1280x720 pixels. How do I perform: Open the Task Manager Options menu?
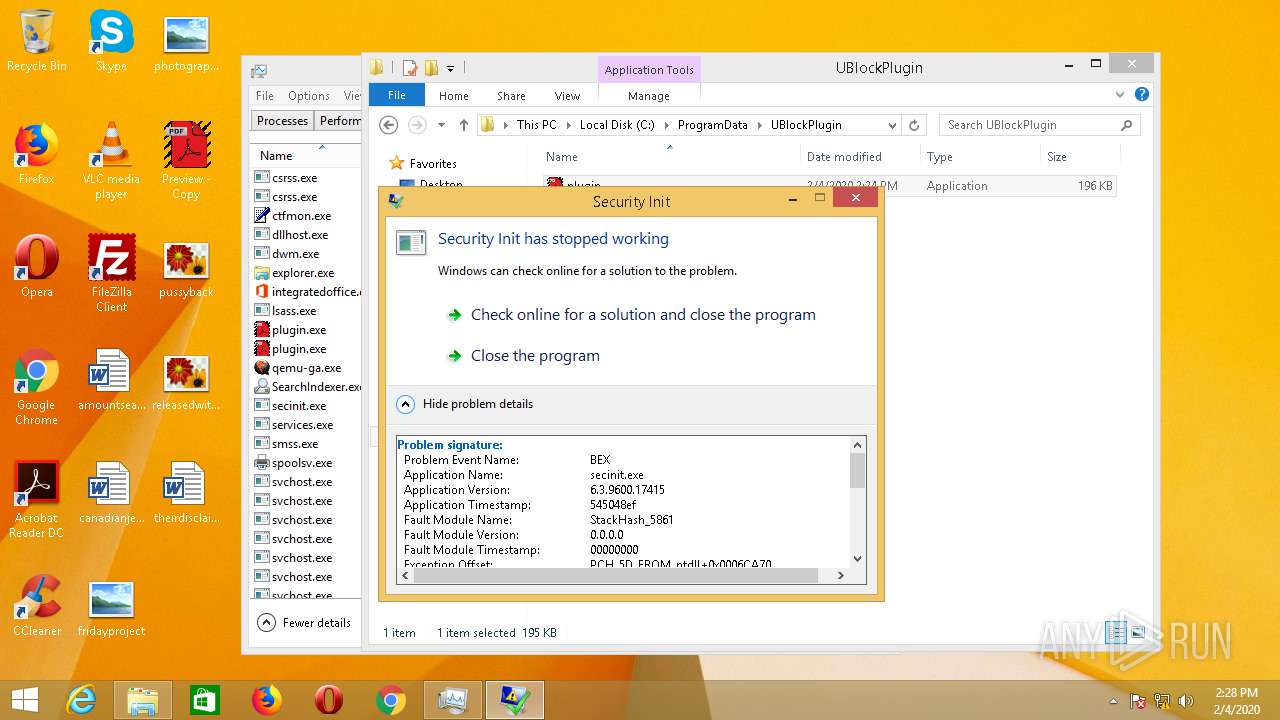click(x=309, y=96)
